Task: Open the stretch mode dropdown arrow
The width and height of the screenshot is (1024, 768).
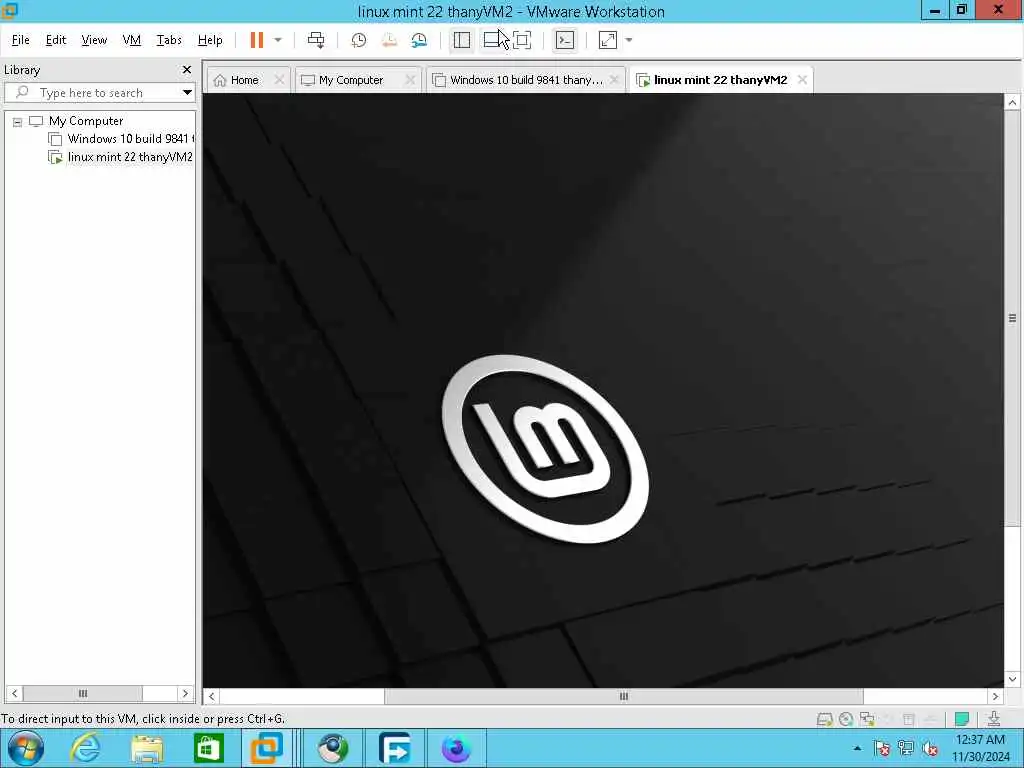Action: point(629,40)
